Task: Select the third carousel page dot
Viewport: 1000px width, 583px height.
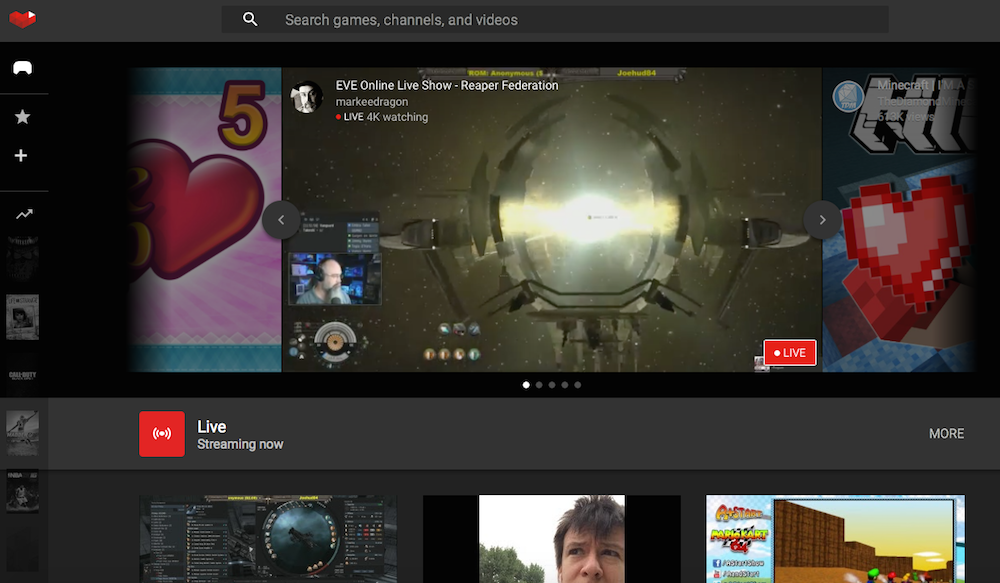Action: pyautogui.click(x=552, y=385)
